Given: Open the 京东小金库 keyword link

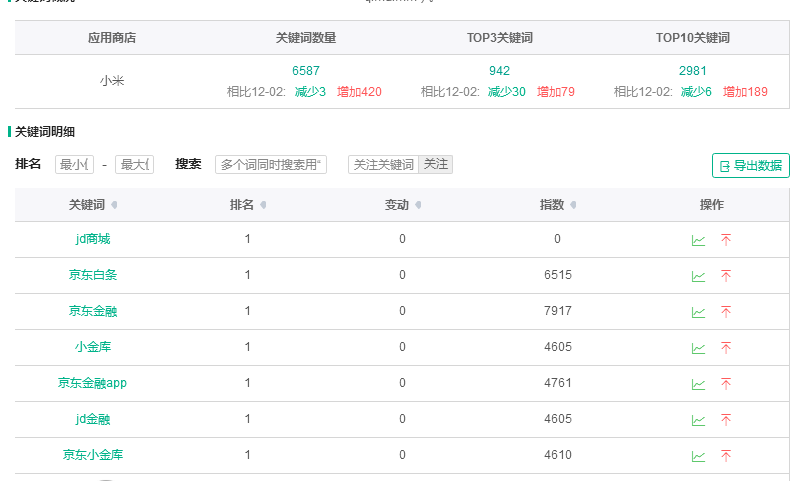Looking at the screenshot, I should click(93, 455).
